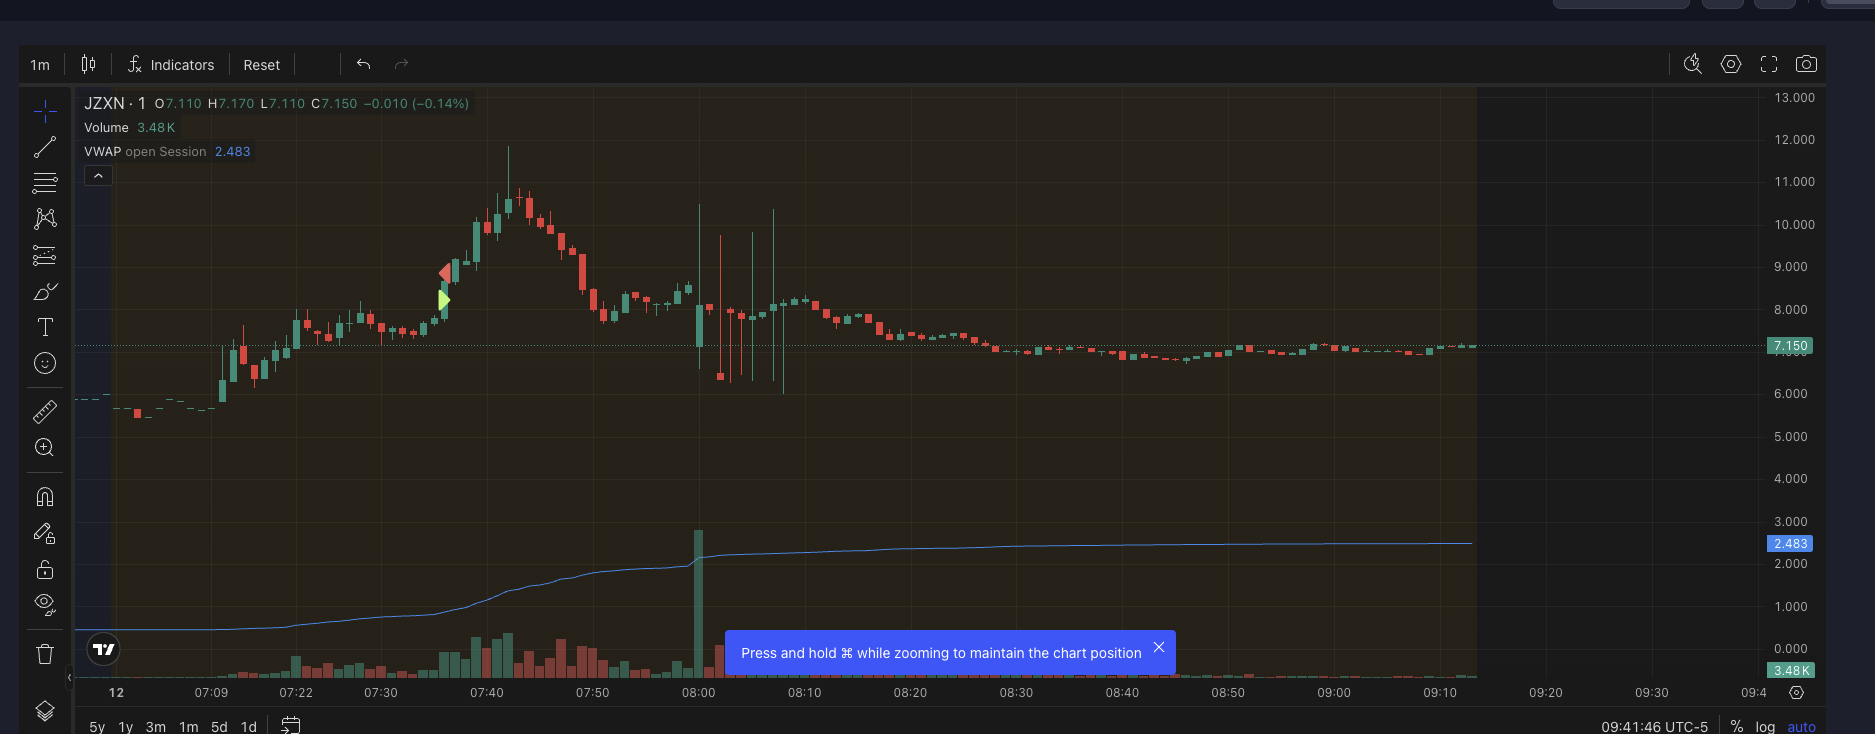Enter fullscreen mode for the chart

coord(1769,64)
